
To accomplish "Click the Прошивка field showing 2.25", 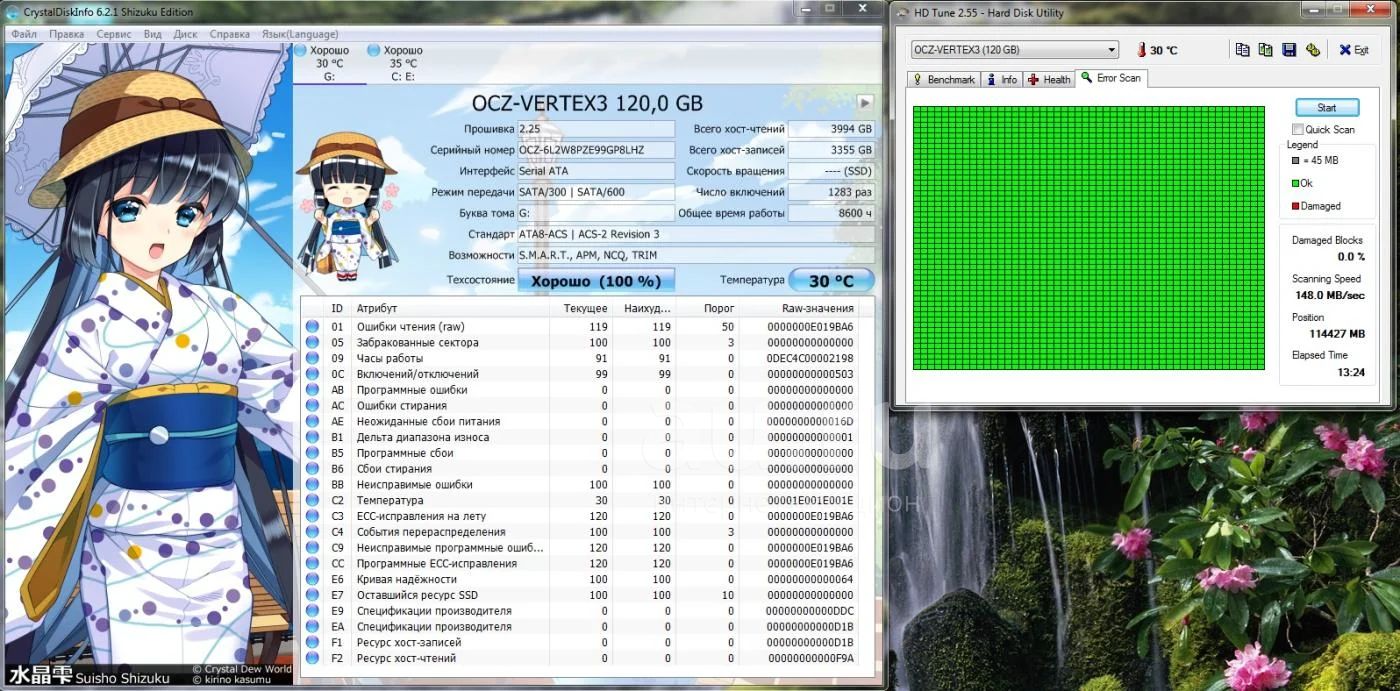I will pos(596,129).
